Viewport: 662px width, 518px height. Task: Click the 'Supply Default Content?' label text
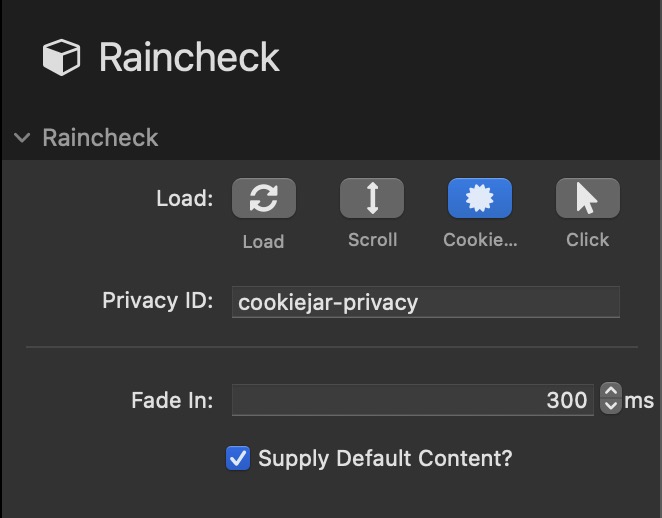tap(385, 458)
